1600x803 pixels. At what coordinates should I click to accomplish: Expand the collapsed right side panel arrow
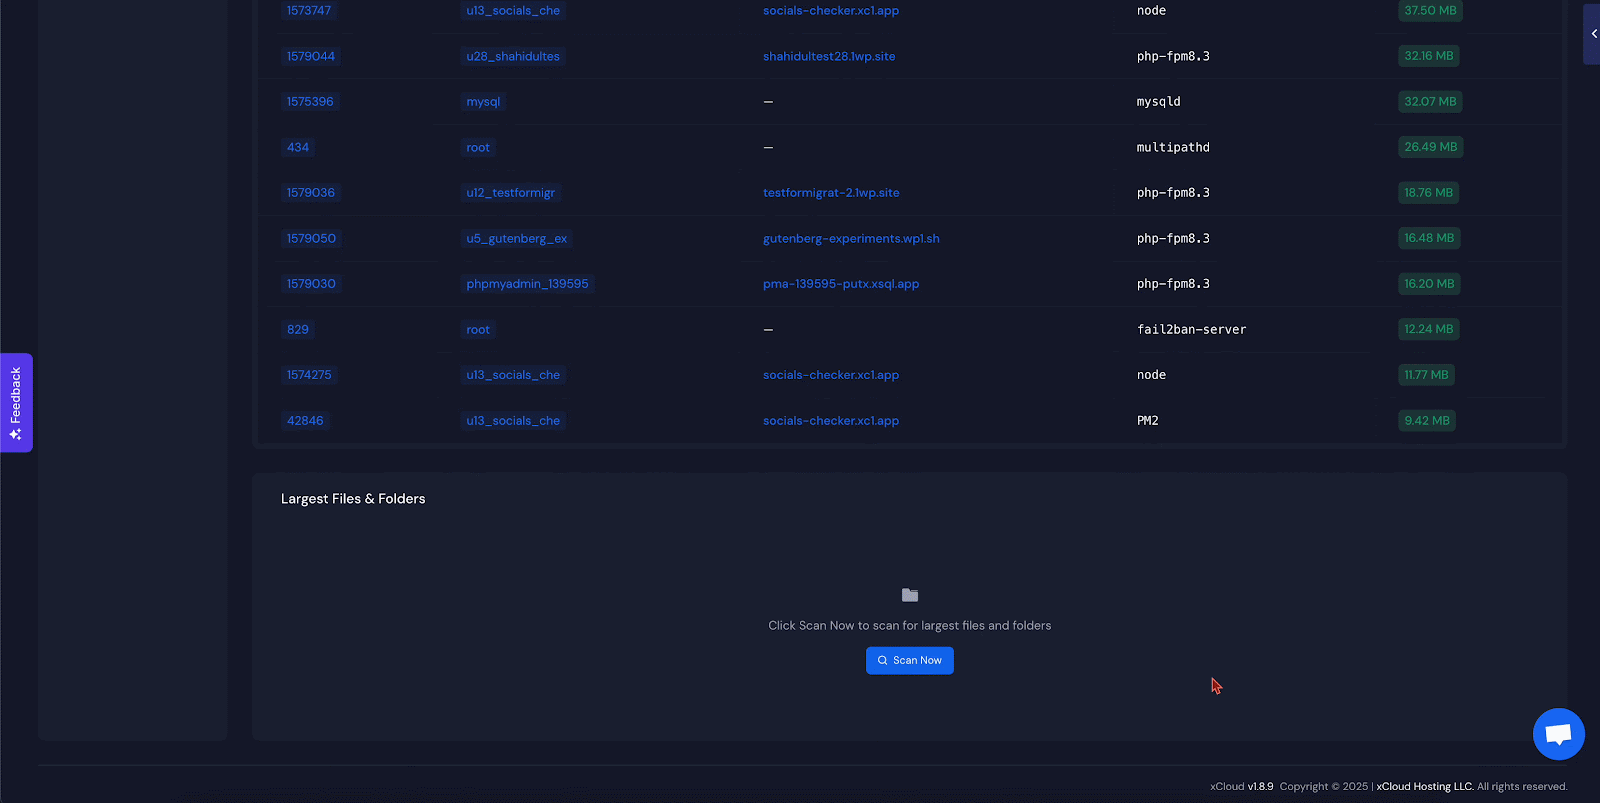point(1593,34)
